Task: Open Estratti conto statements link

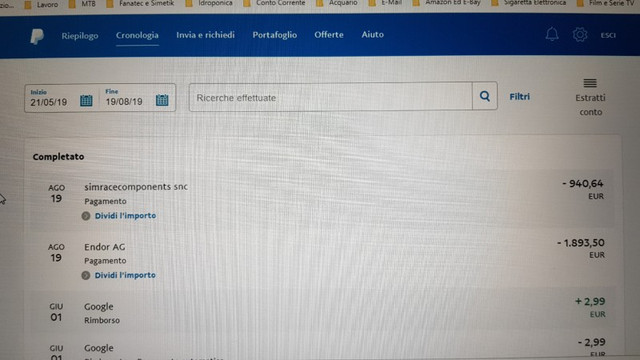Action: 590,104
